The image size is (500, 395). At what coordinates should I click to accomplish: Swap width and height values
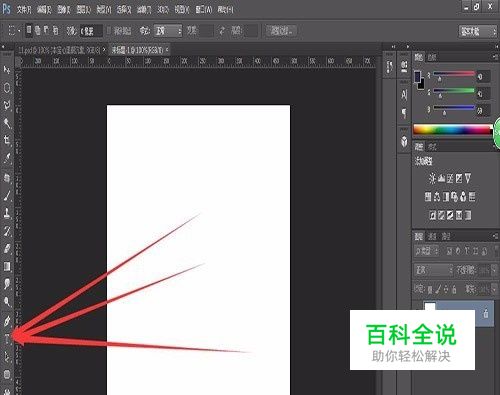point(222,31)
